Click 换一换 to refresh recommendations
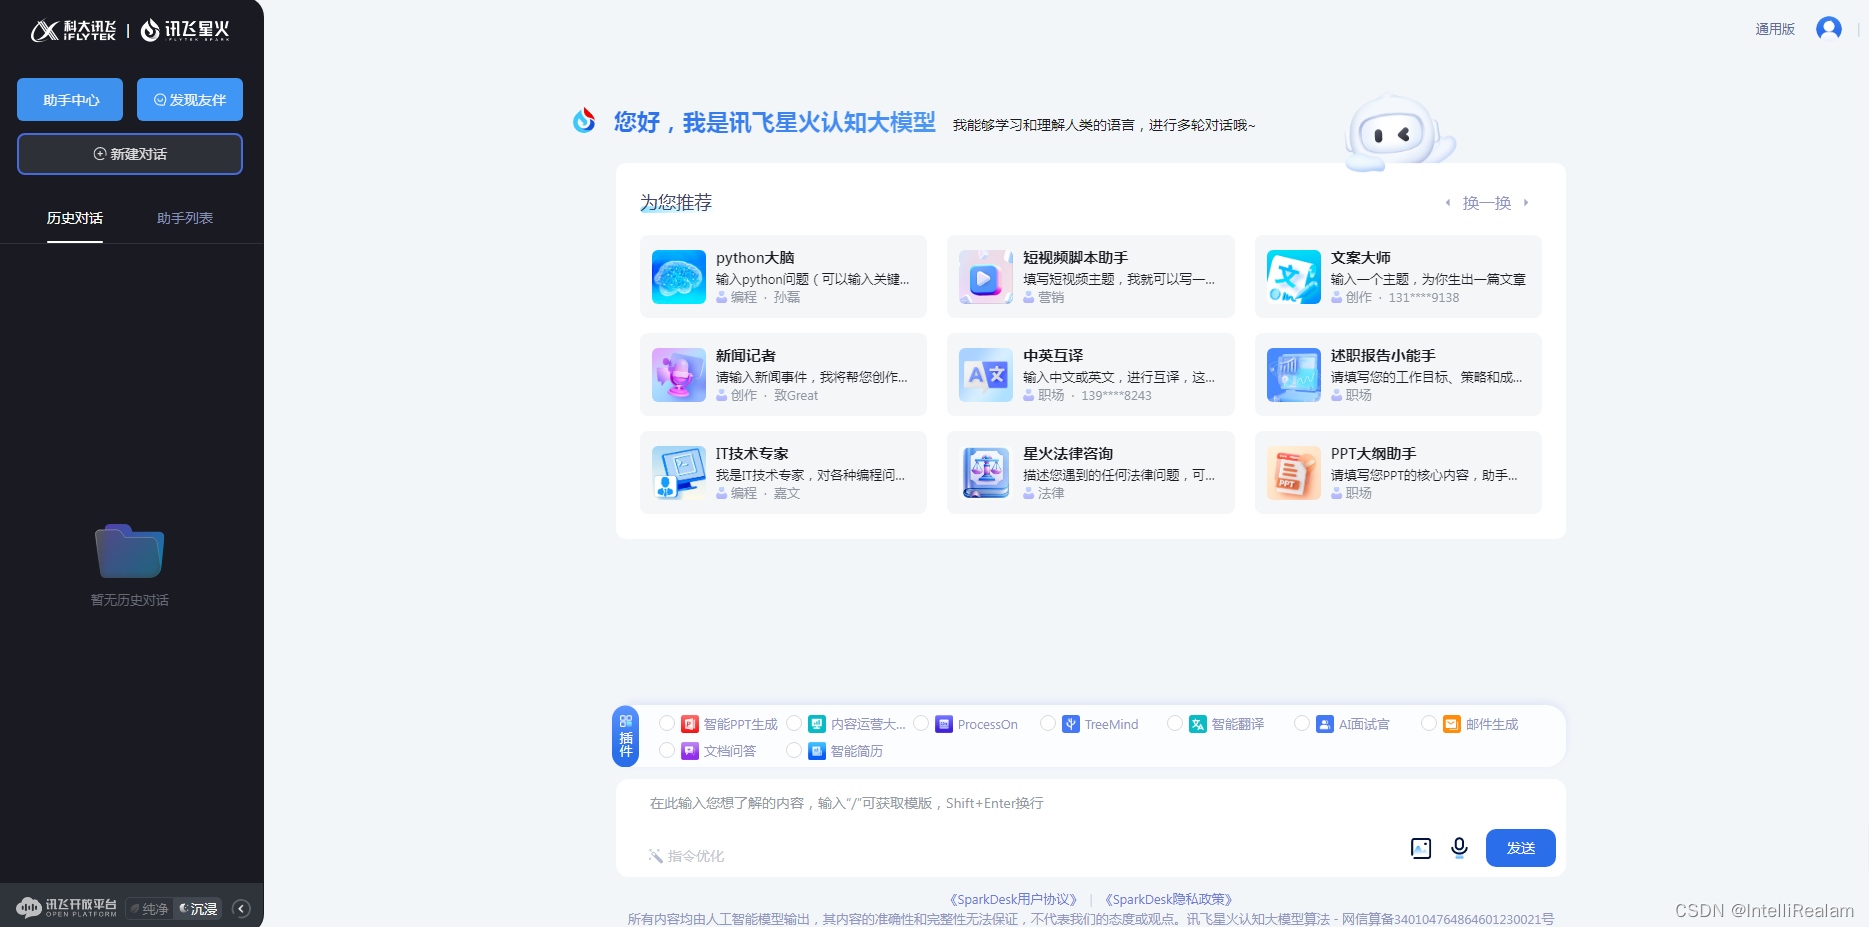The height and width of the screenshot is (927, 1869). (1487, 203)
